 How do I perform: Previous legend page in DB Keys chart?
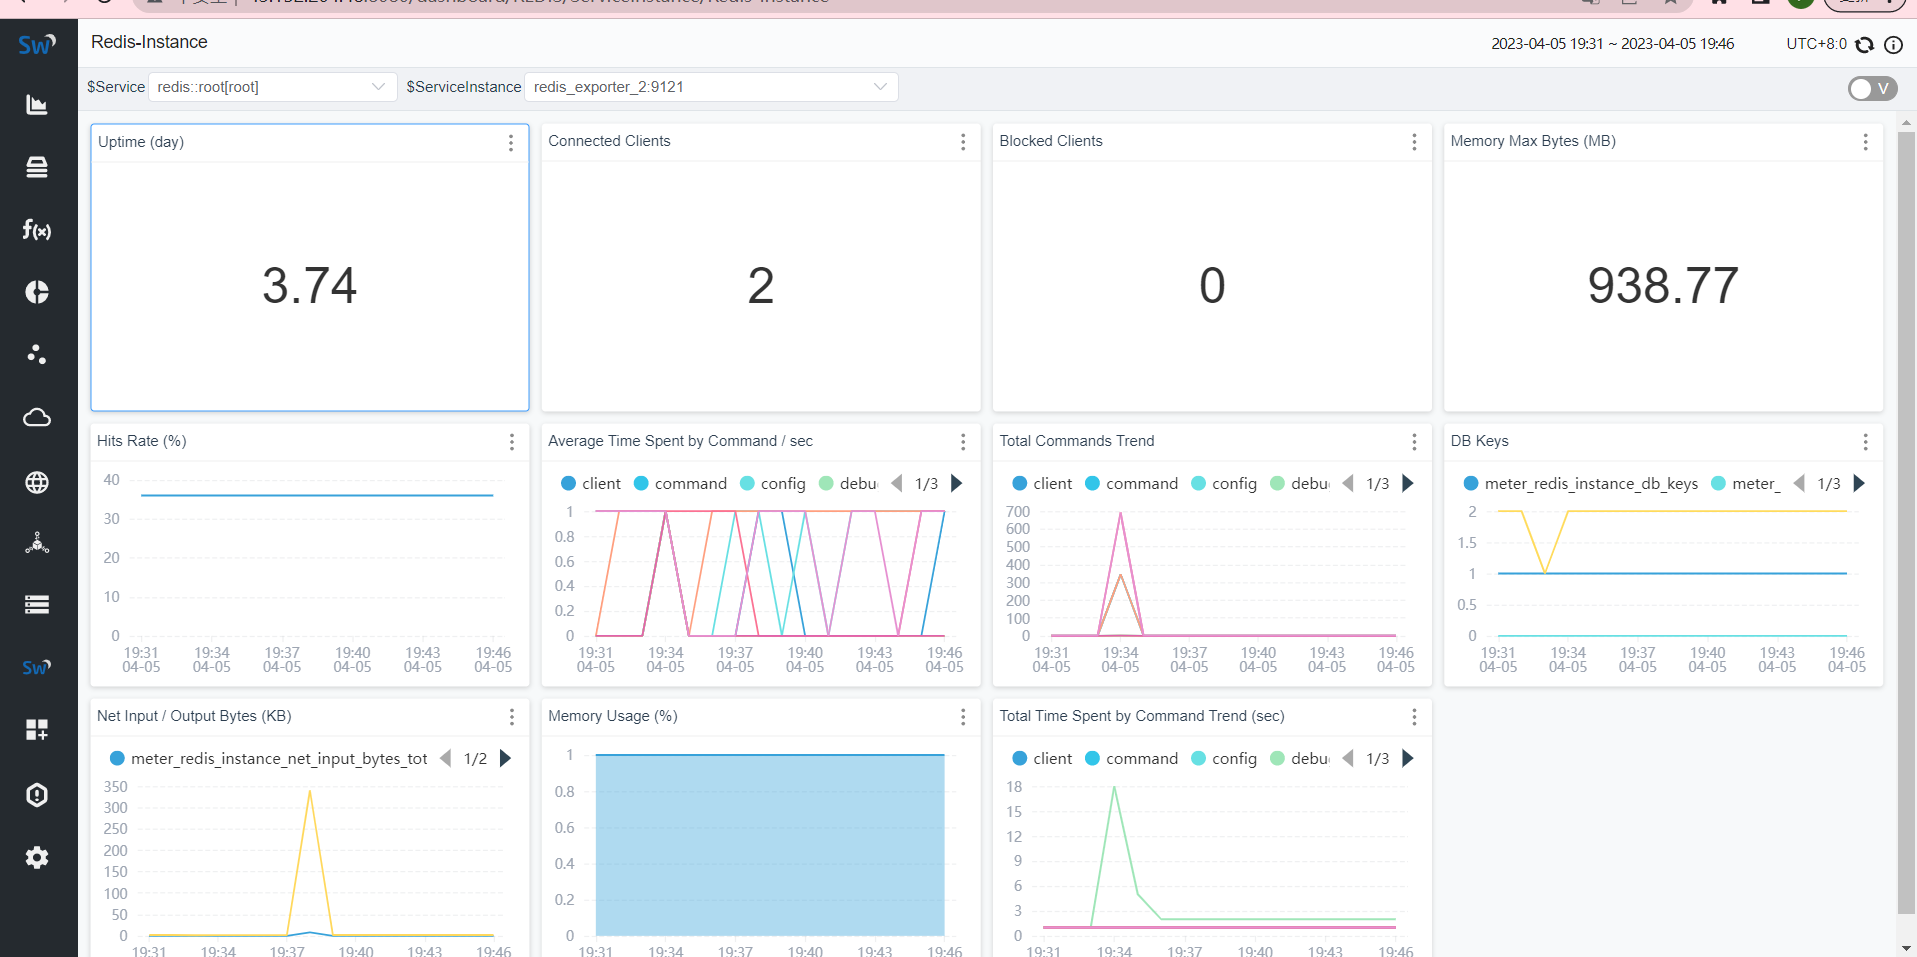pyautogui.click(x=1799, y=483)
